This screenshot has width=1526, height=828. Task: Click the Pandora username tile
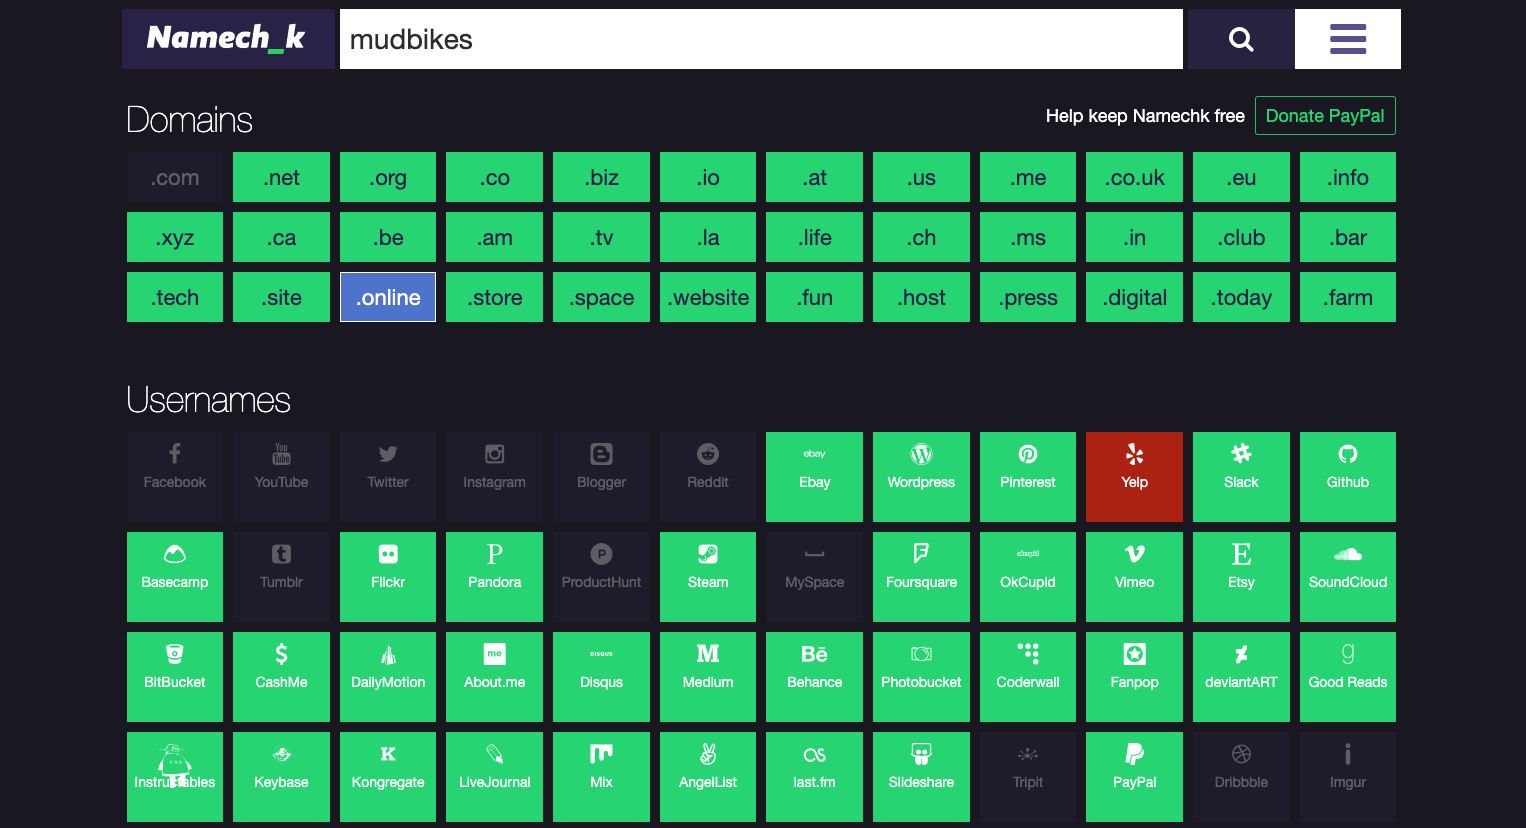click(494, 577)
